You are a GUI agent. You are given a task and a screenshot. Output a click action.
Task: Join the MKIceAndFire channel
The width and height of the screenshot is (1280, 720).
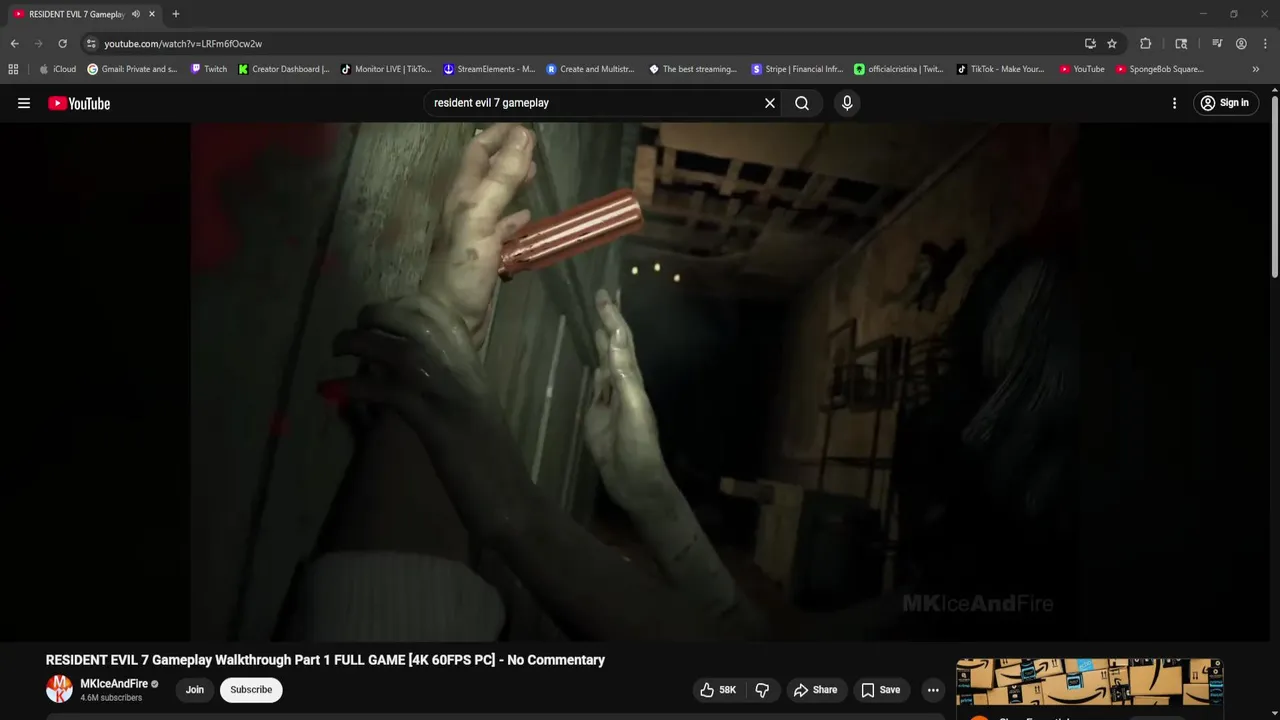195,690
